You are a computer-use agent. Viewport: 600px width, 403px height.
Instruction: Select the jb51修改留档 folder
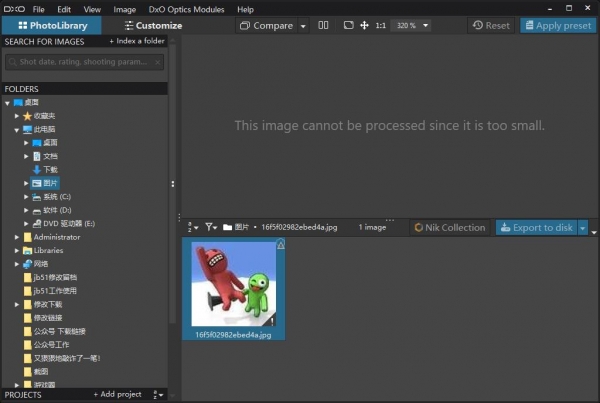click(50, 277)
